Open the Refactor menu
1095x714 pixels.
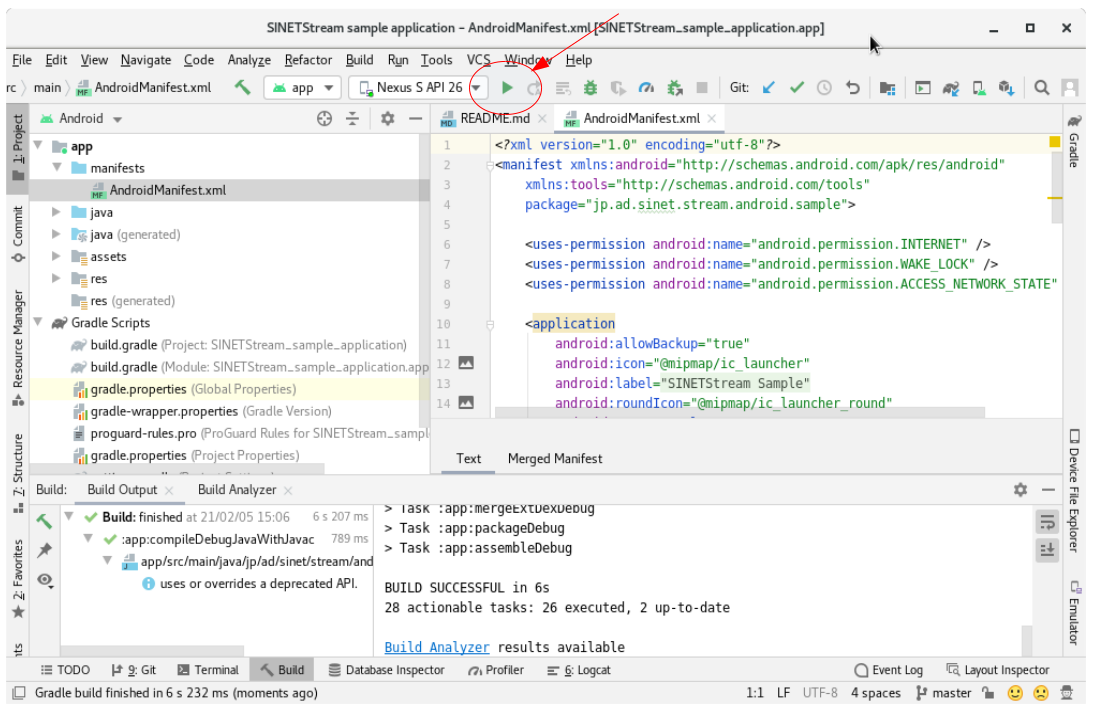(308, 60)
